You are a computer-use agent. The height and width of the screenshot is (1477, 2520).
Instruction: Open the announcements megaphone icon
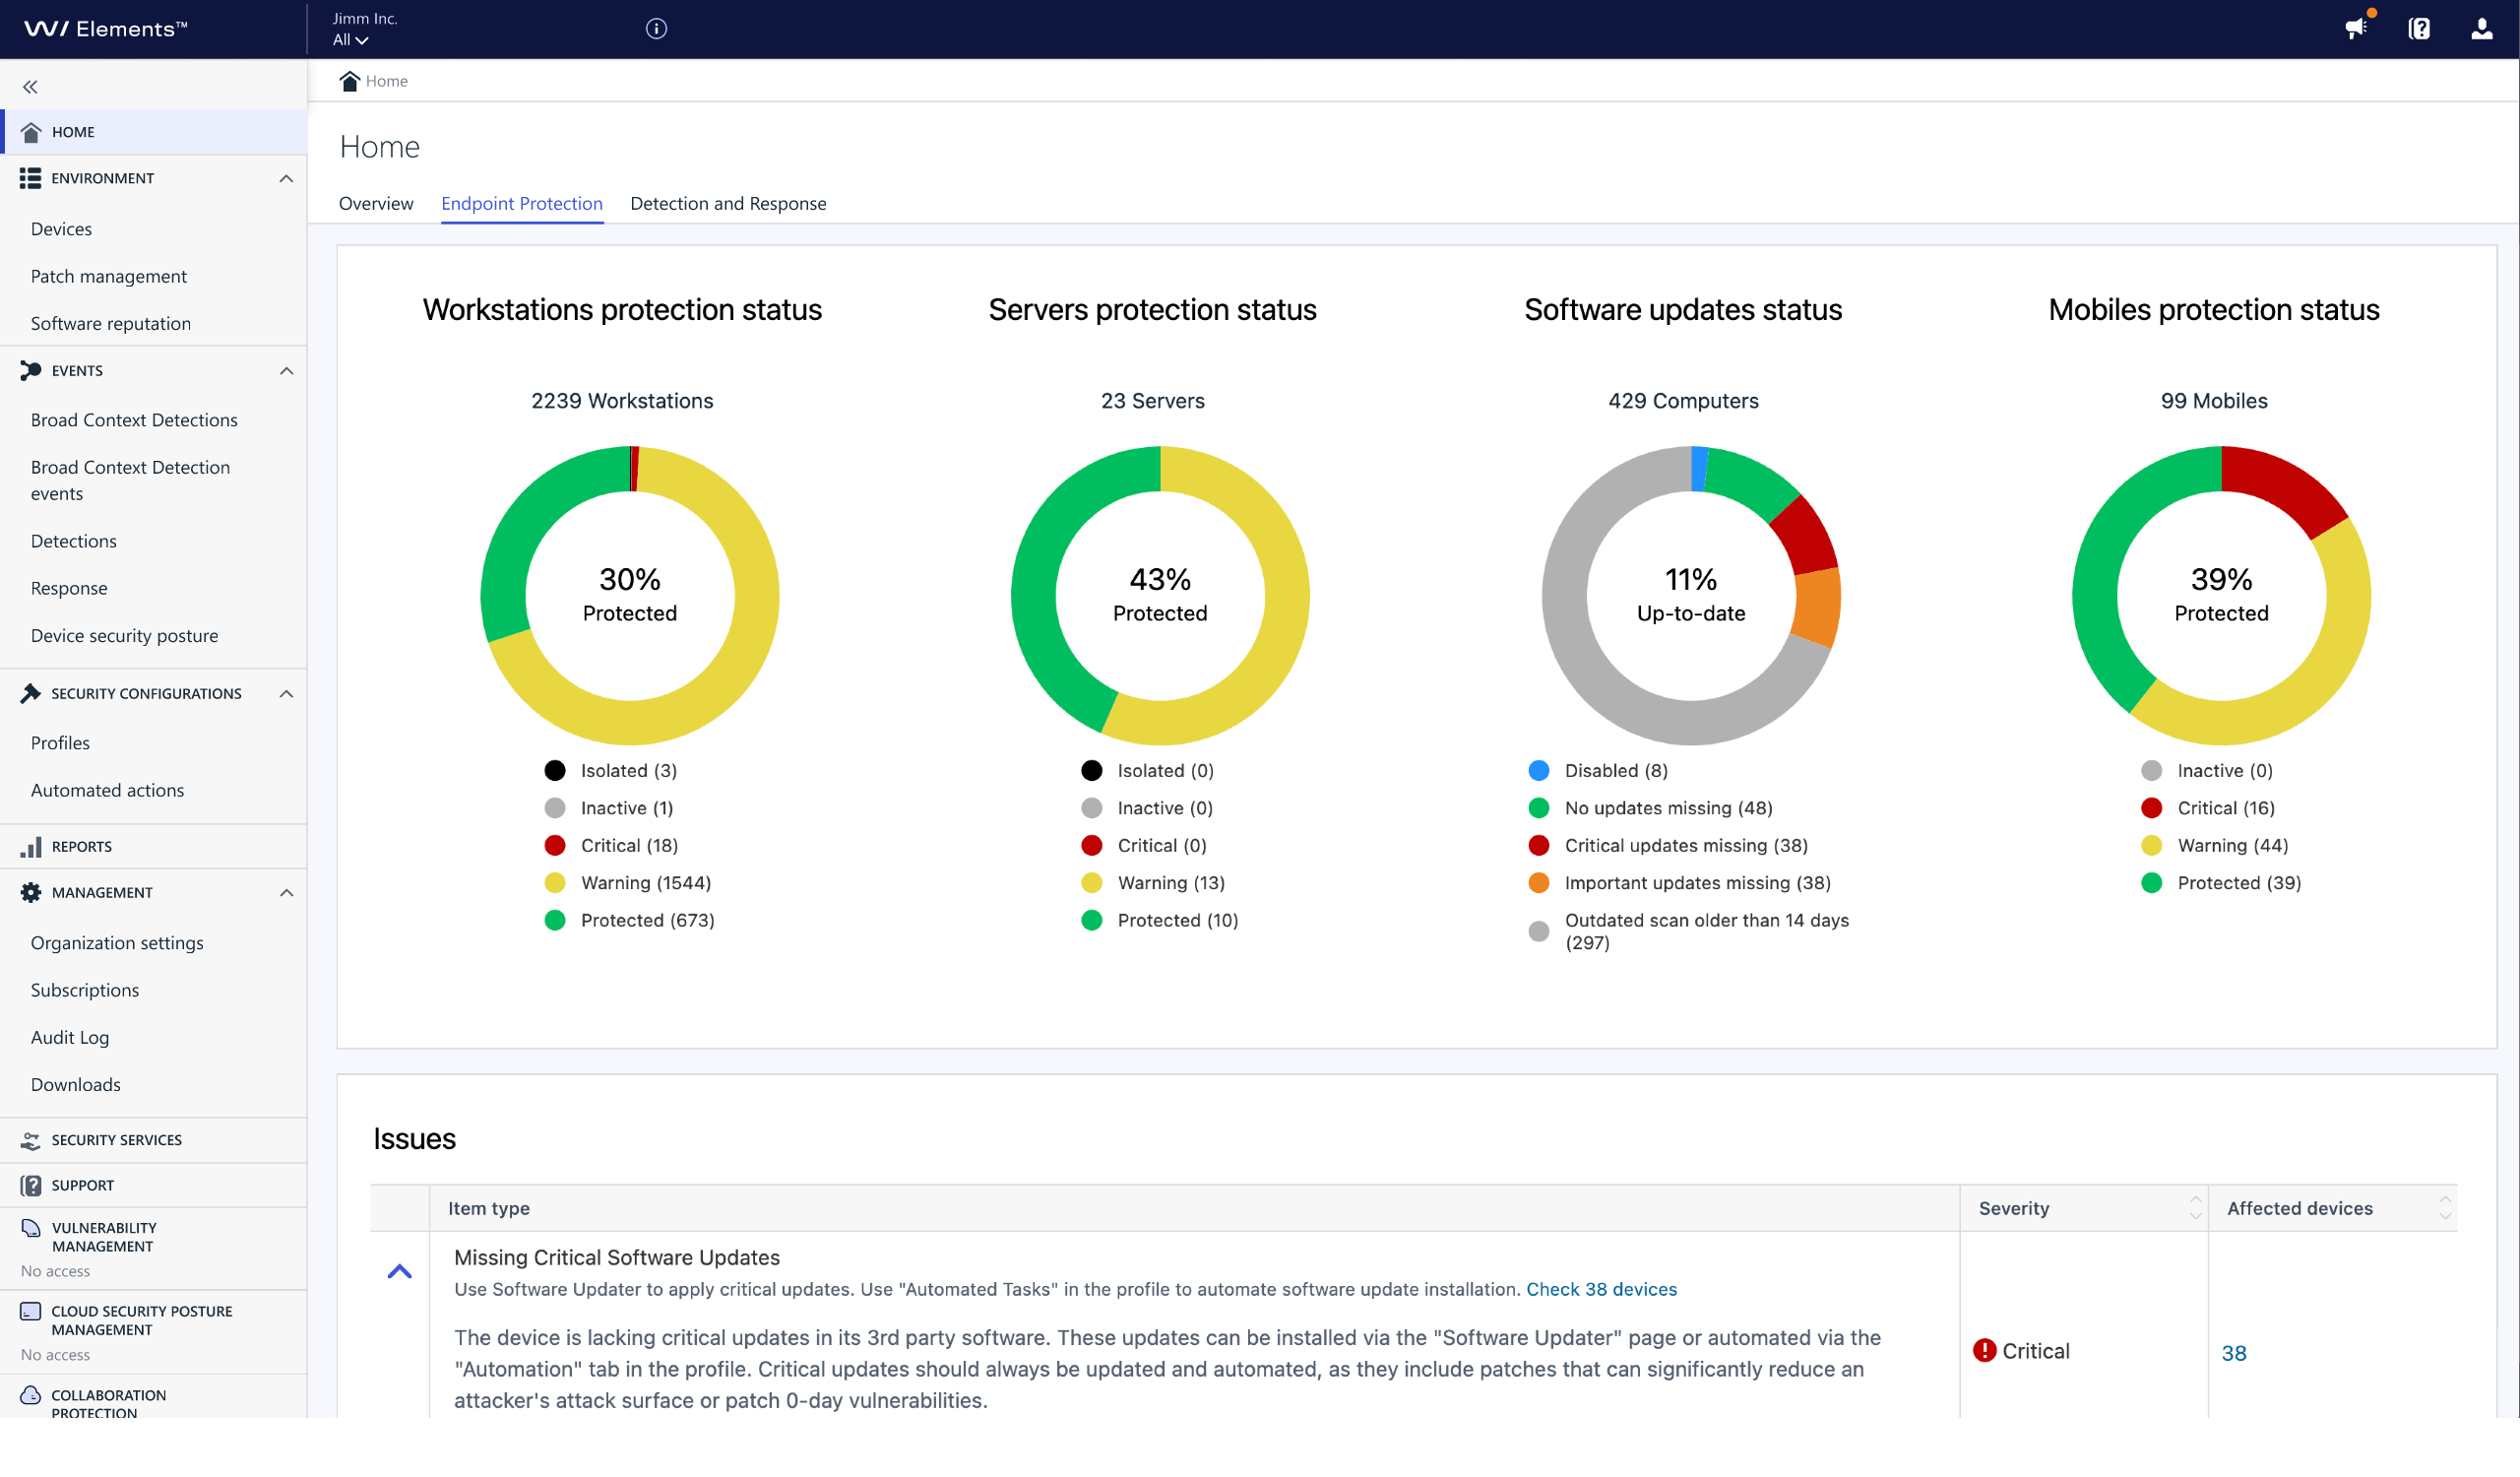pos(2356,28)
